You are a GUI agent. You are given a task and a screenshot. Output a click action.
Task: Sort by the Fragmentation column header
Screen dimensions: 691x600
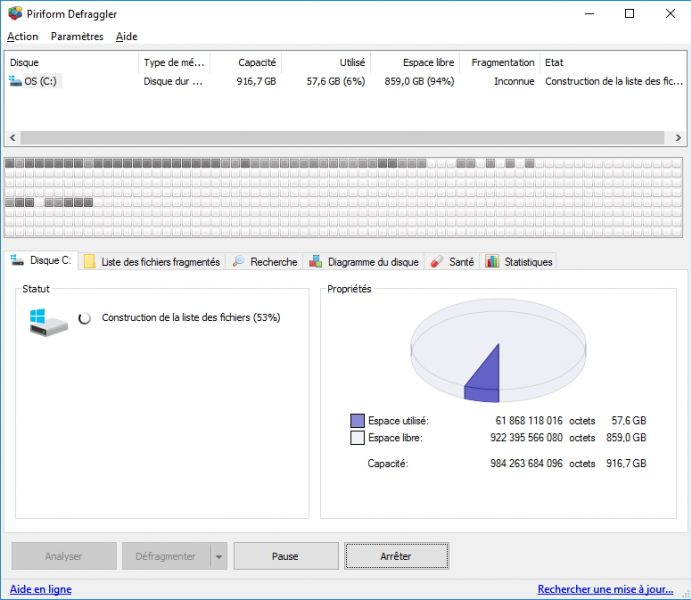pyautogui.click(x=500, y=63)
